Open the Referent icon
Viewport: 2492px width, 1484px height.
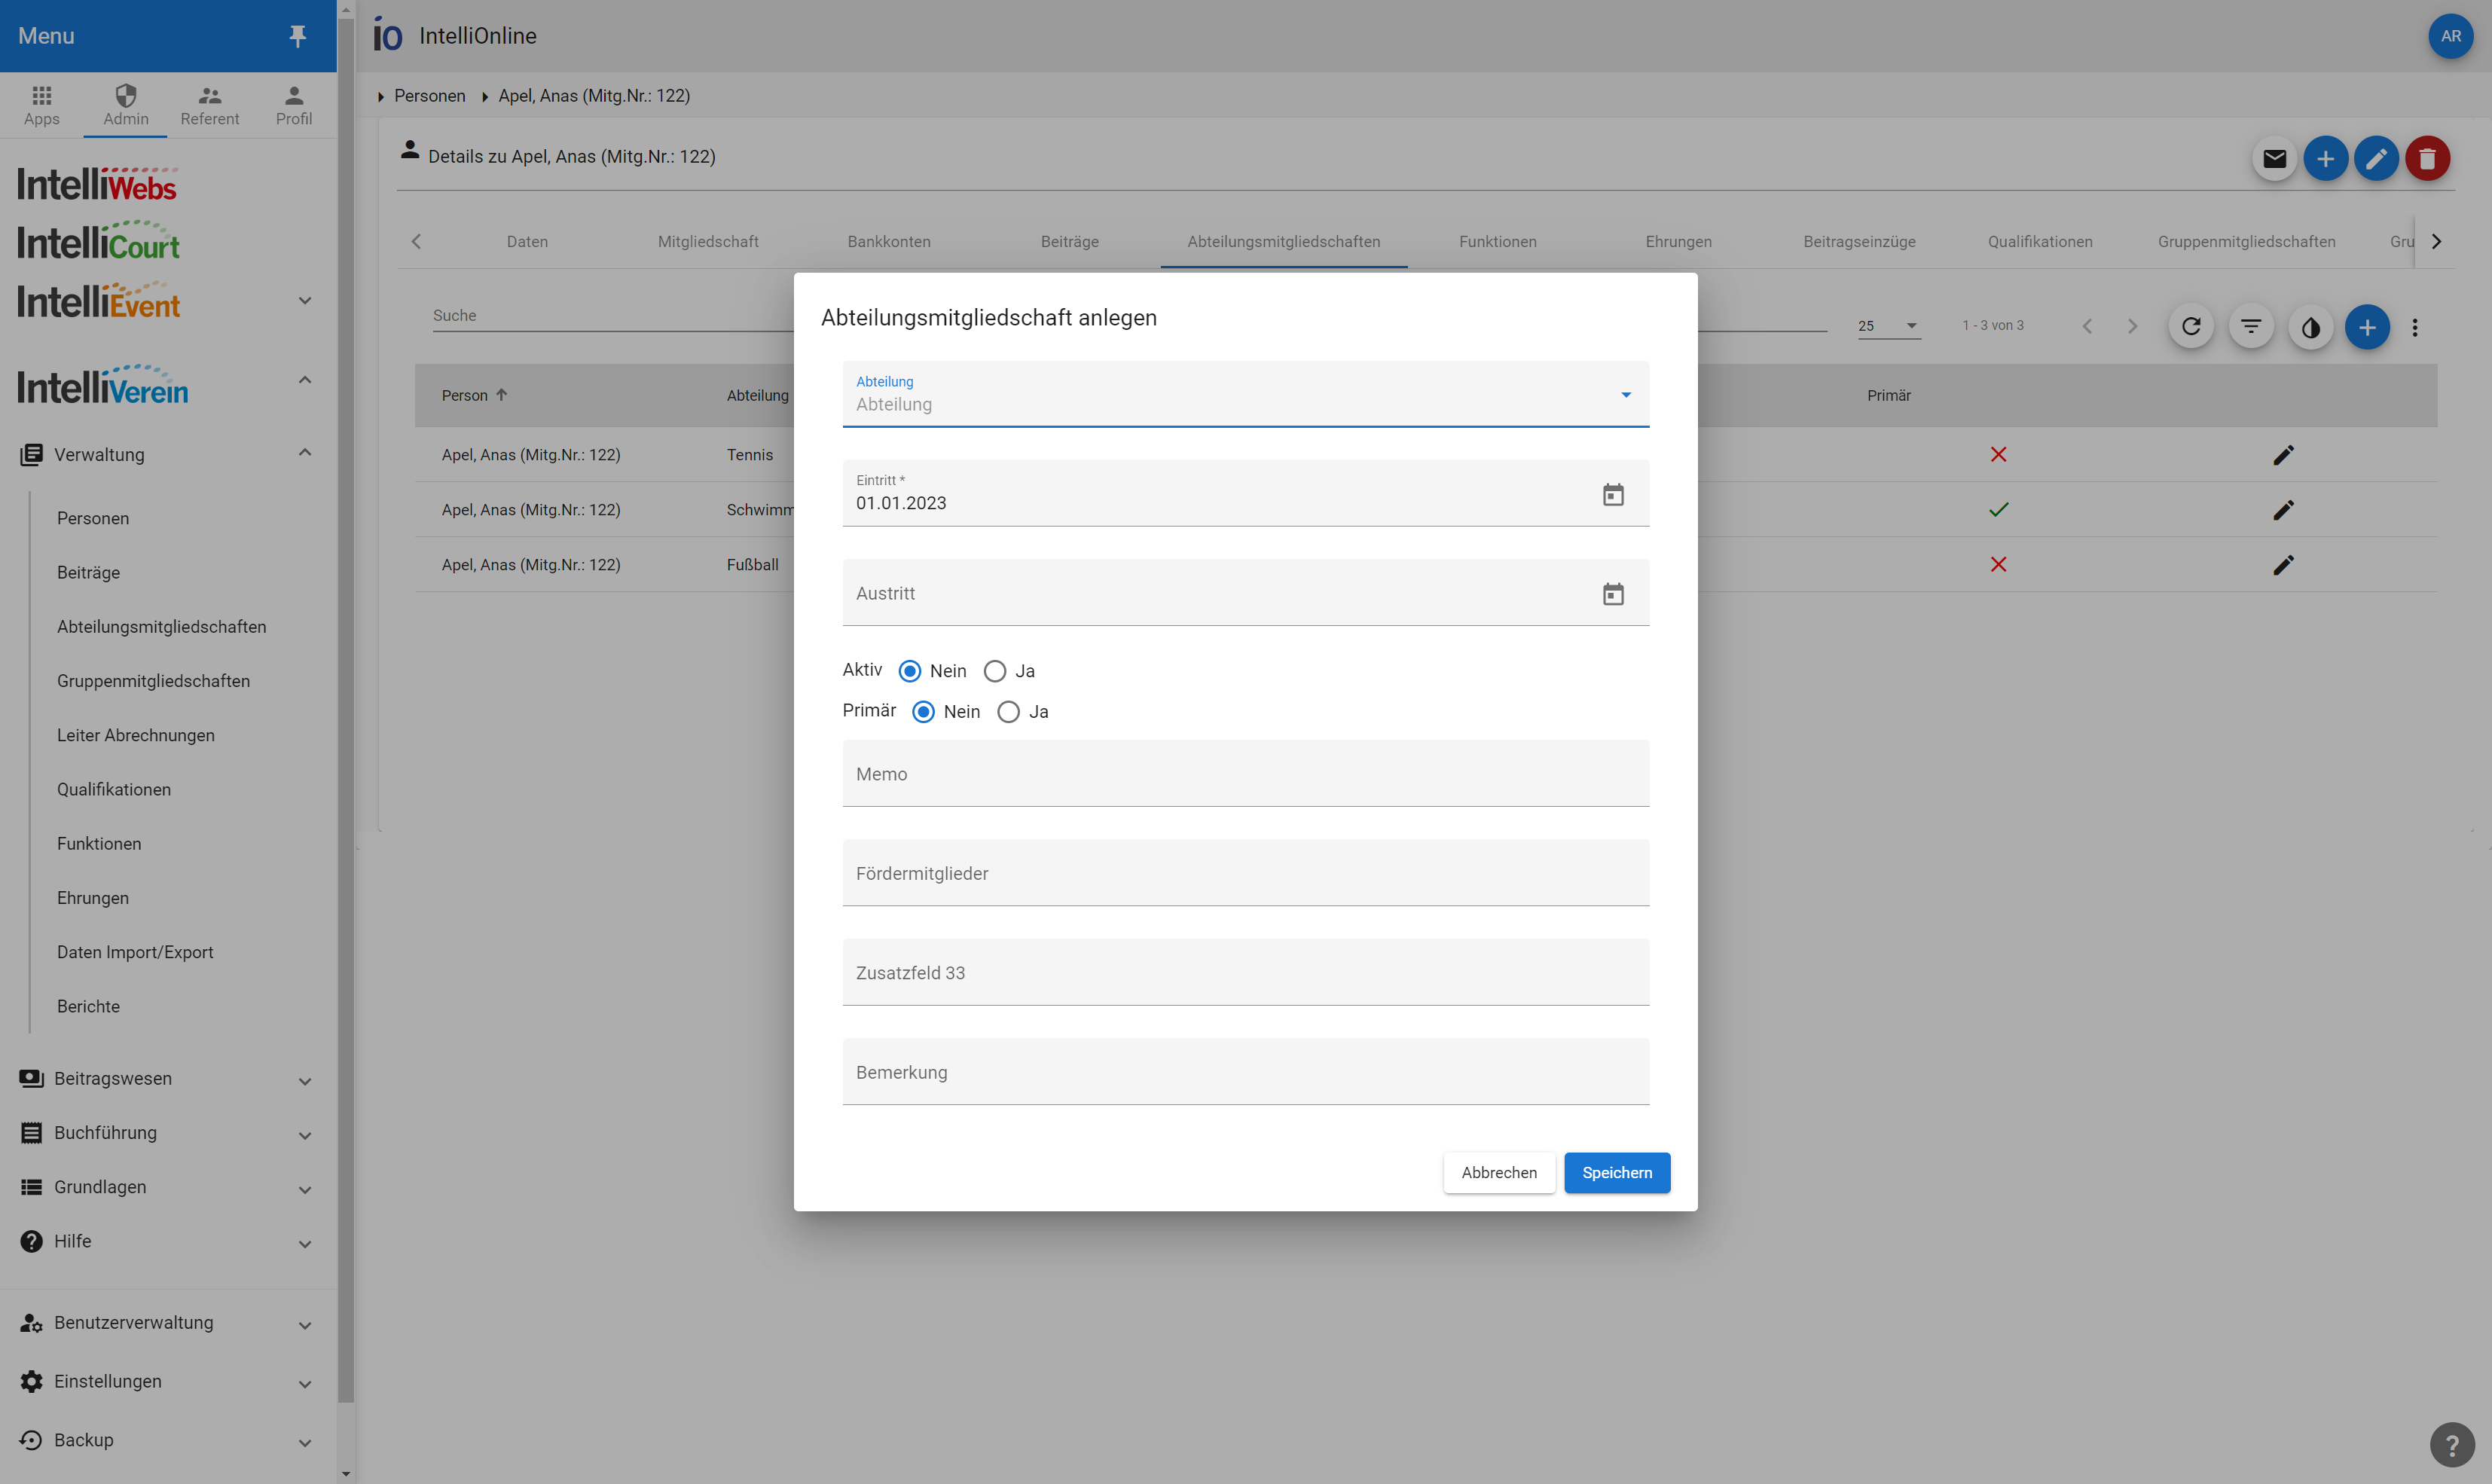tap(210, 105)
